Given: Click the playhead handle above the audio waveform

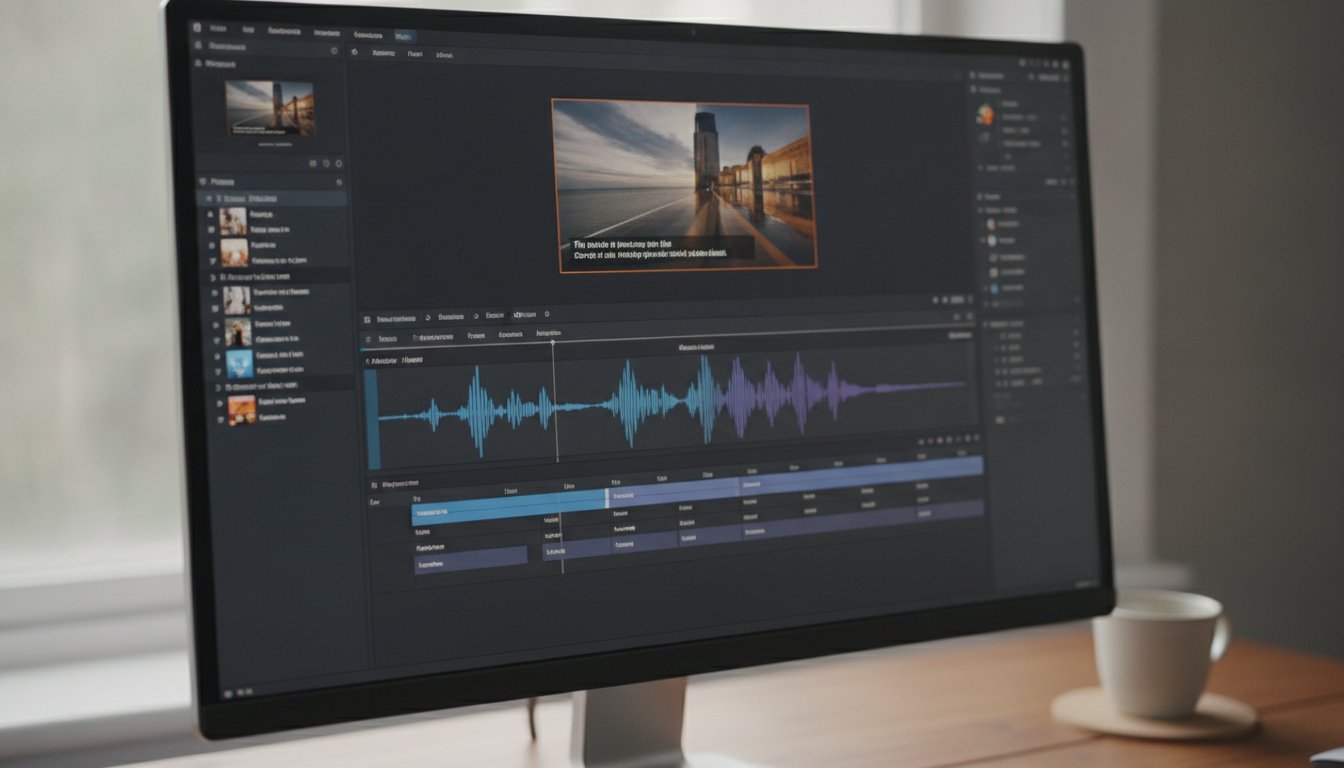Looking at the screenshot, I should coord(552,343).
